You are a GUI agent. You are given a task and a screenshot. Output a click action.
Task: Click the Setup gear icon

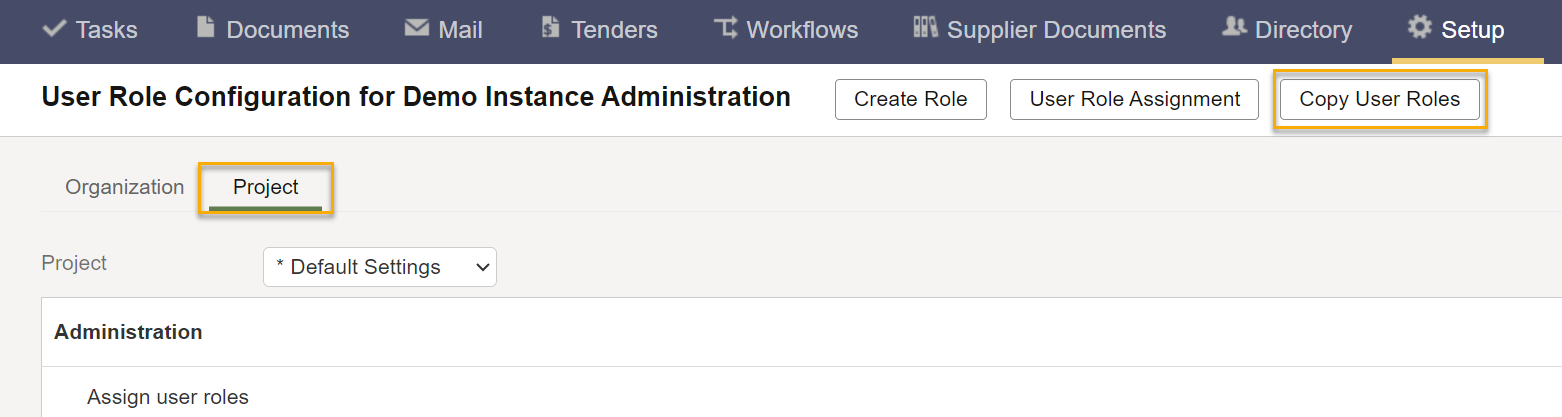[1419, 27]
